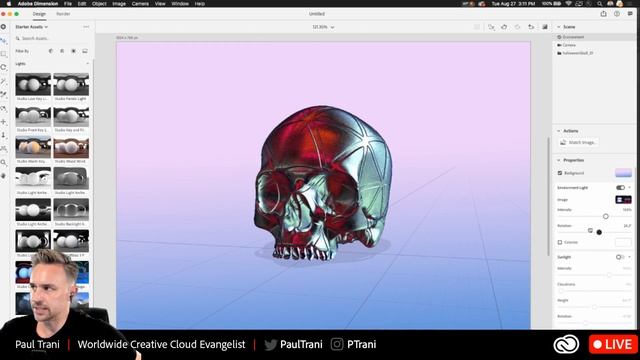Switch to the Design tab
The height and width of the screenshot is (360, 640).
point(39,14)
